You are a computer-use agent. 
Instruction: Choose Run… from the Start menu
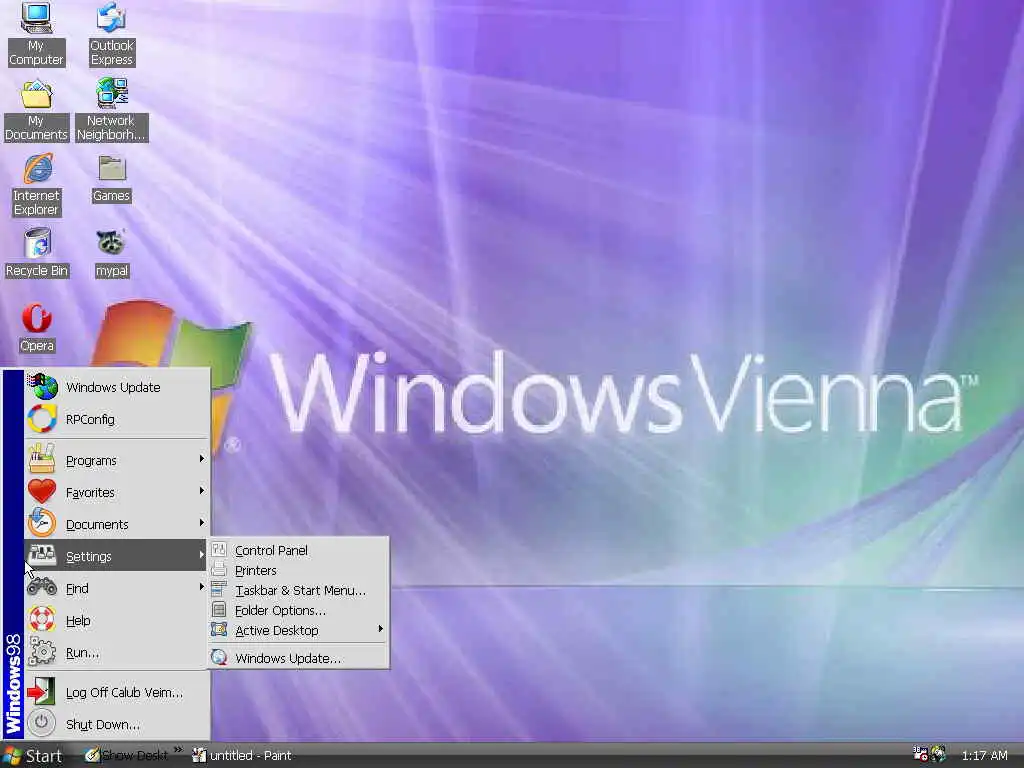(x=116, y=652)
